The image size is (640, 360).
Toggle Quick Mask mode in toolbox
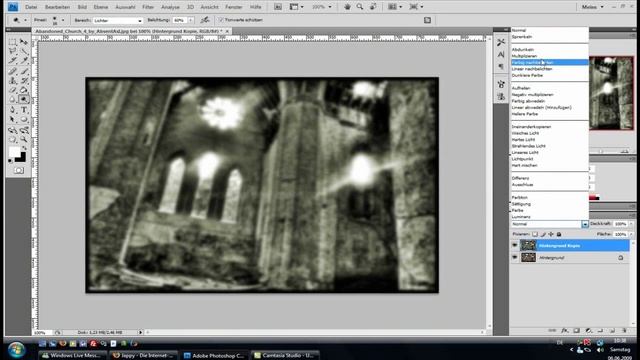click(19, 170)
